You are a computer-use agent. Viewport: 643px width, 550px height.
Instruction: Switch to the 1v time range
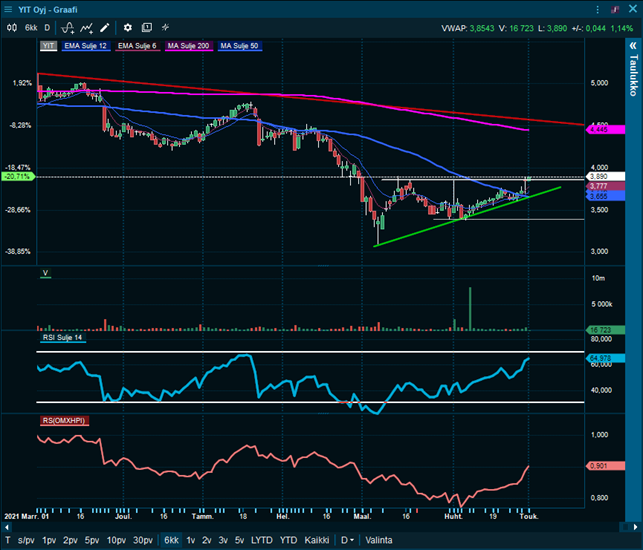190,540
